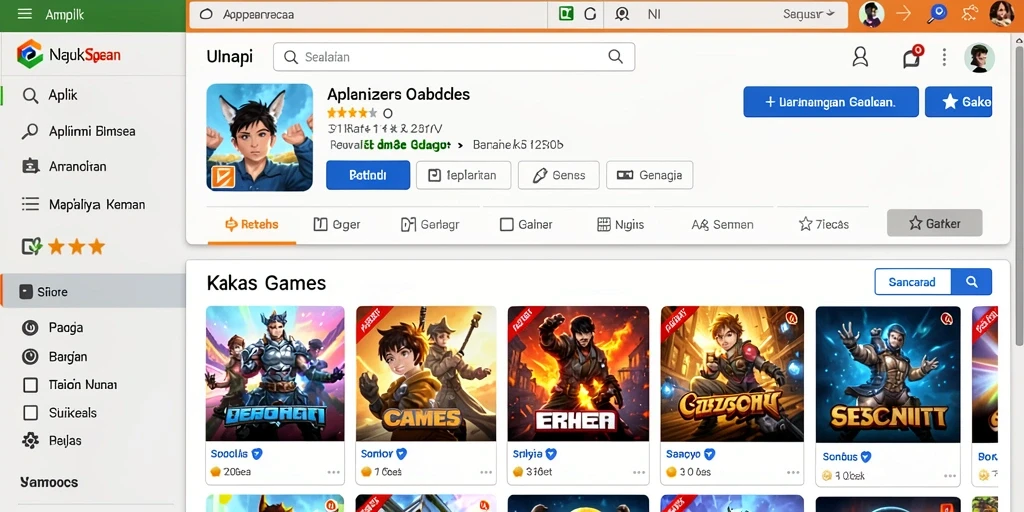Select the Sfiore sidebar item

[x=93, y=291]
